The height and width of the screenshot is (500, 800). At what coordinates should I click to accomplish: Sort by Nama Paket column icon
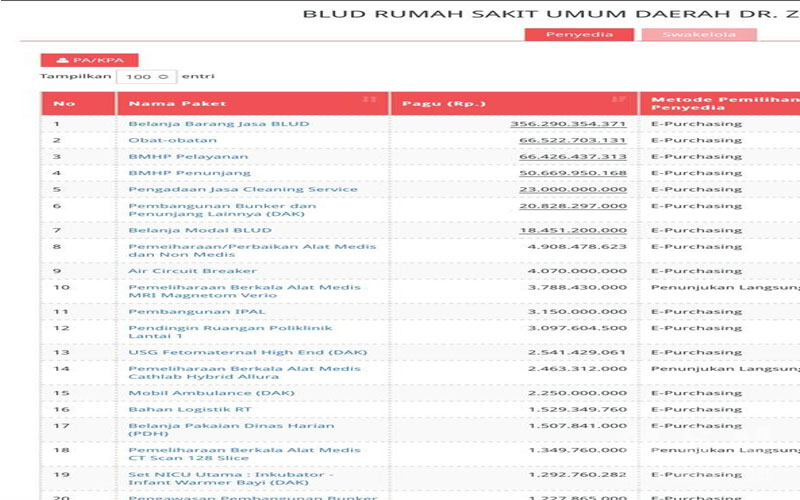point(370,101)
